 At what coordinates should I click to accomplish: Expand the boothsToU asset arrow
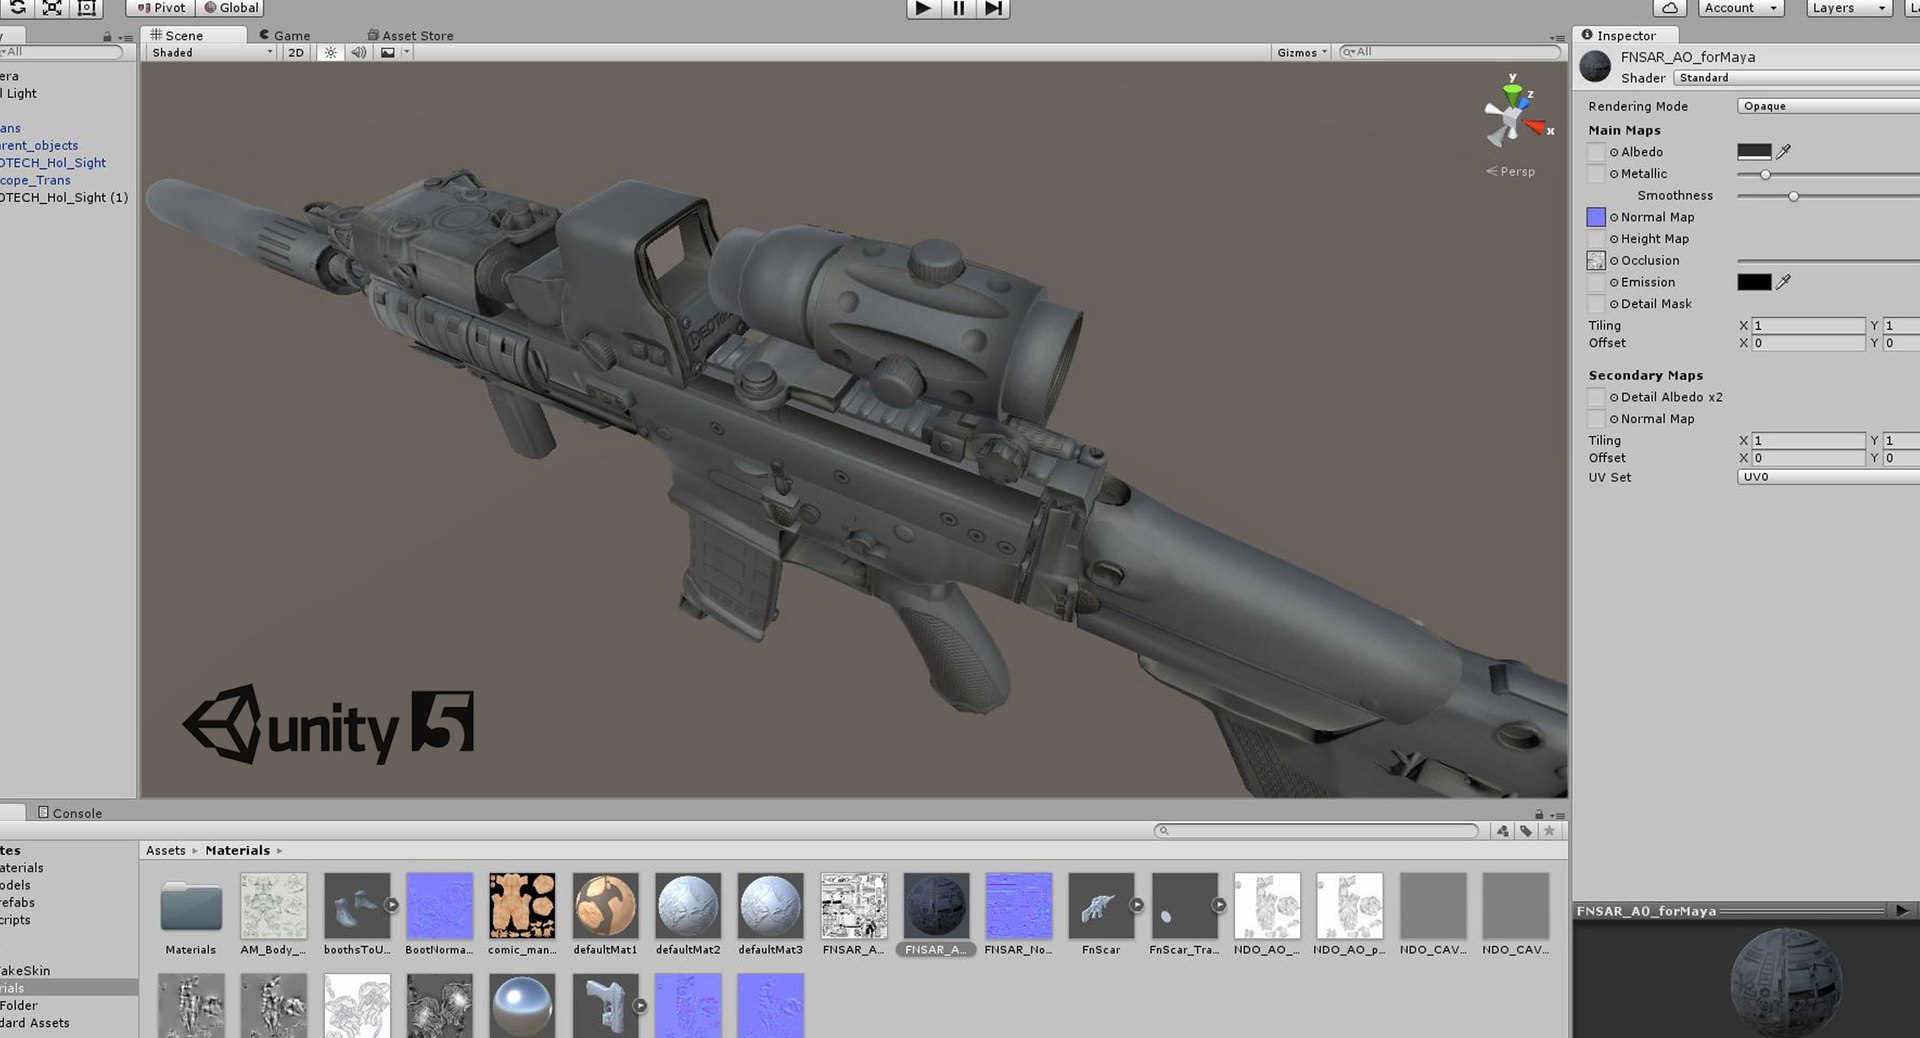click(x=391, y=905)
